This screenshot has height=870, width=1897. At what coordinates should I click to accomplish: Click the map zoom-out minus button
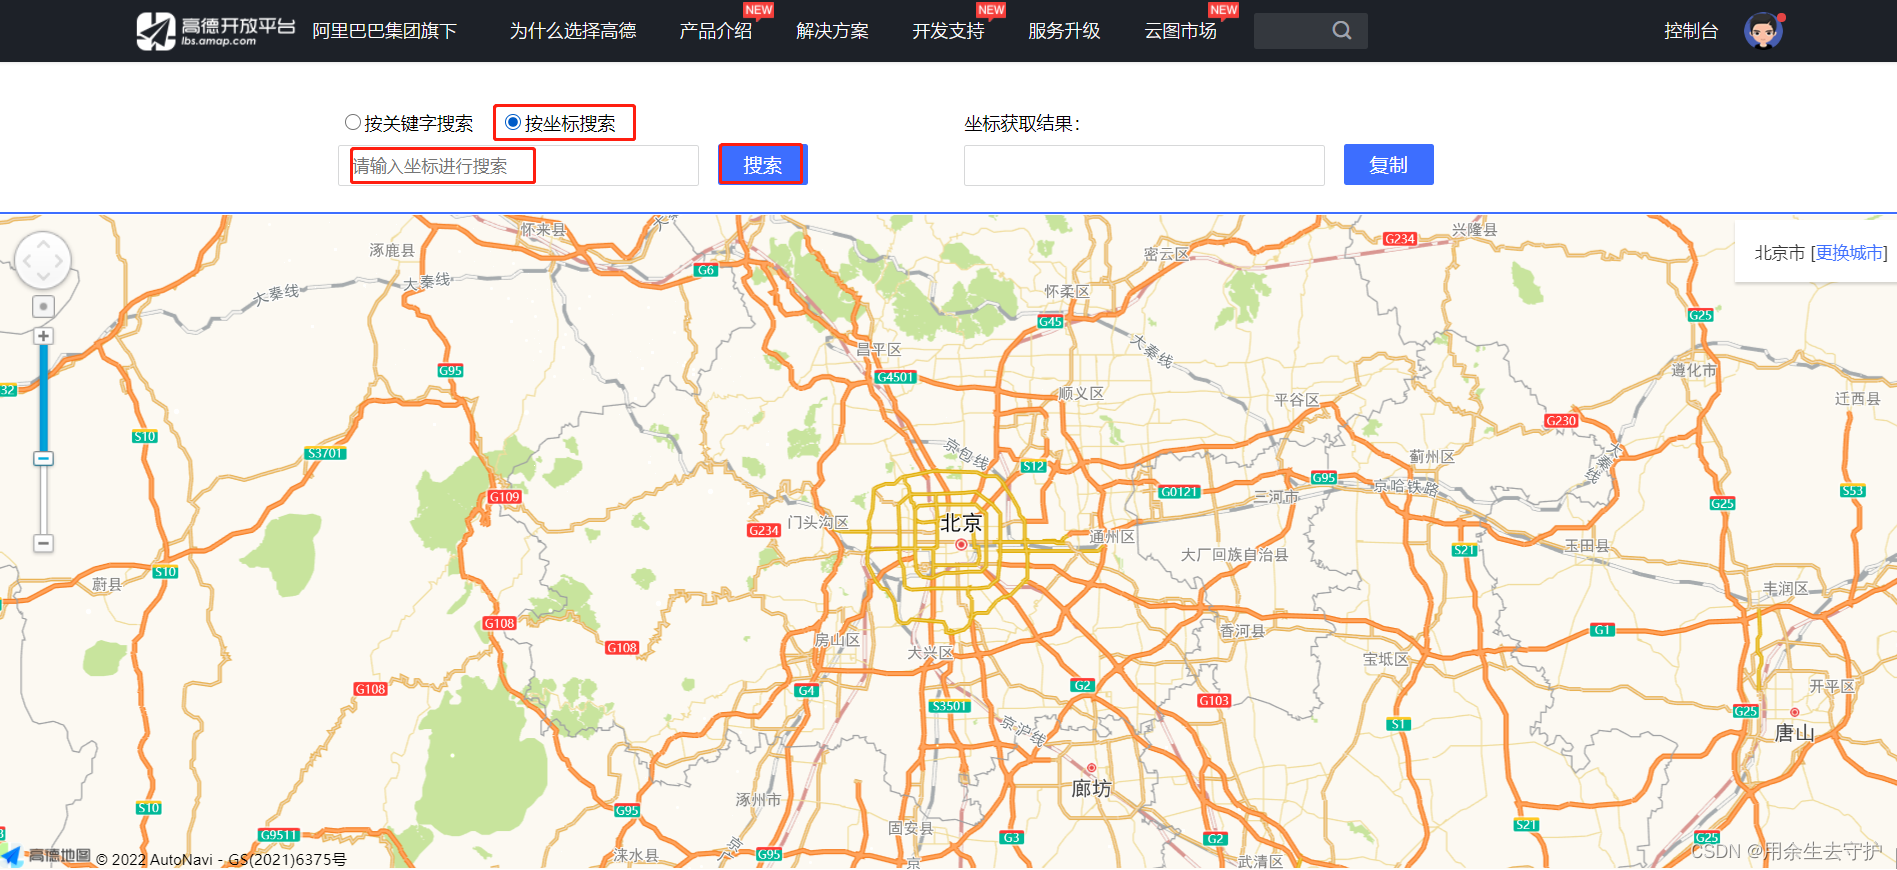pyautogui.click(x=43, y=543)
